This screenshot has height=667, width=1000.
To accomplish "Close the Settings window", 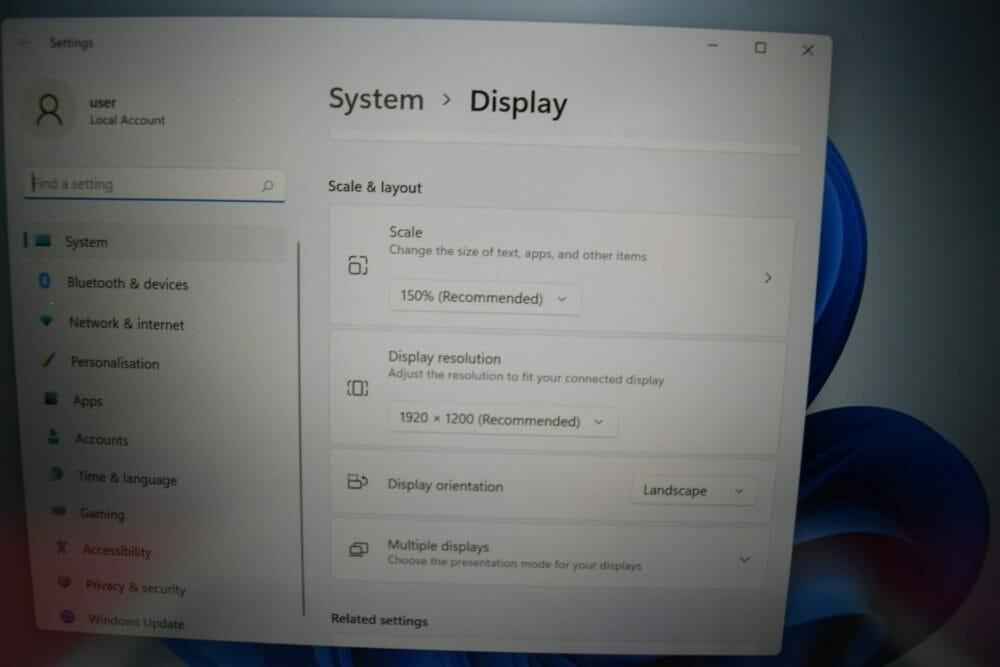I will [x=808, y=50].
